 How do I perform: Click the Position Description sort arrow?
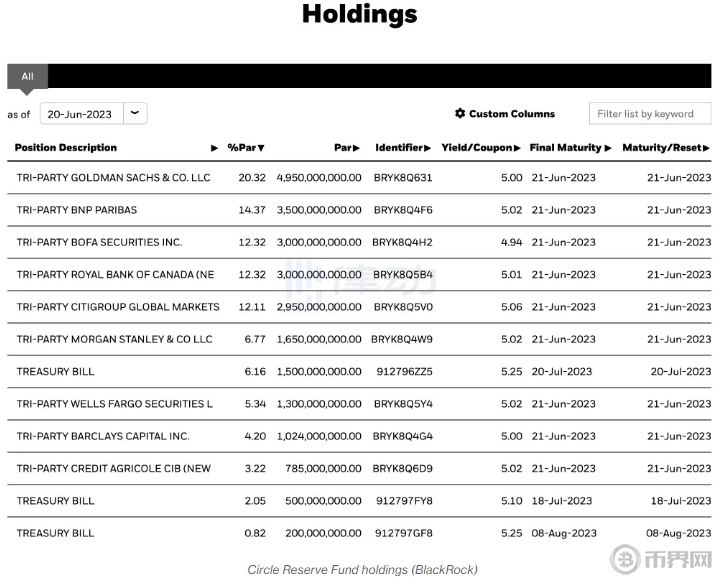[214, 148]
